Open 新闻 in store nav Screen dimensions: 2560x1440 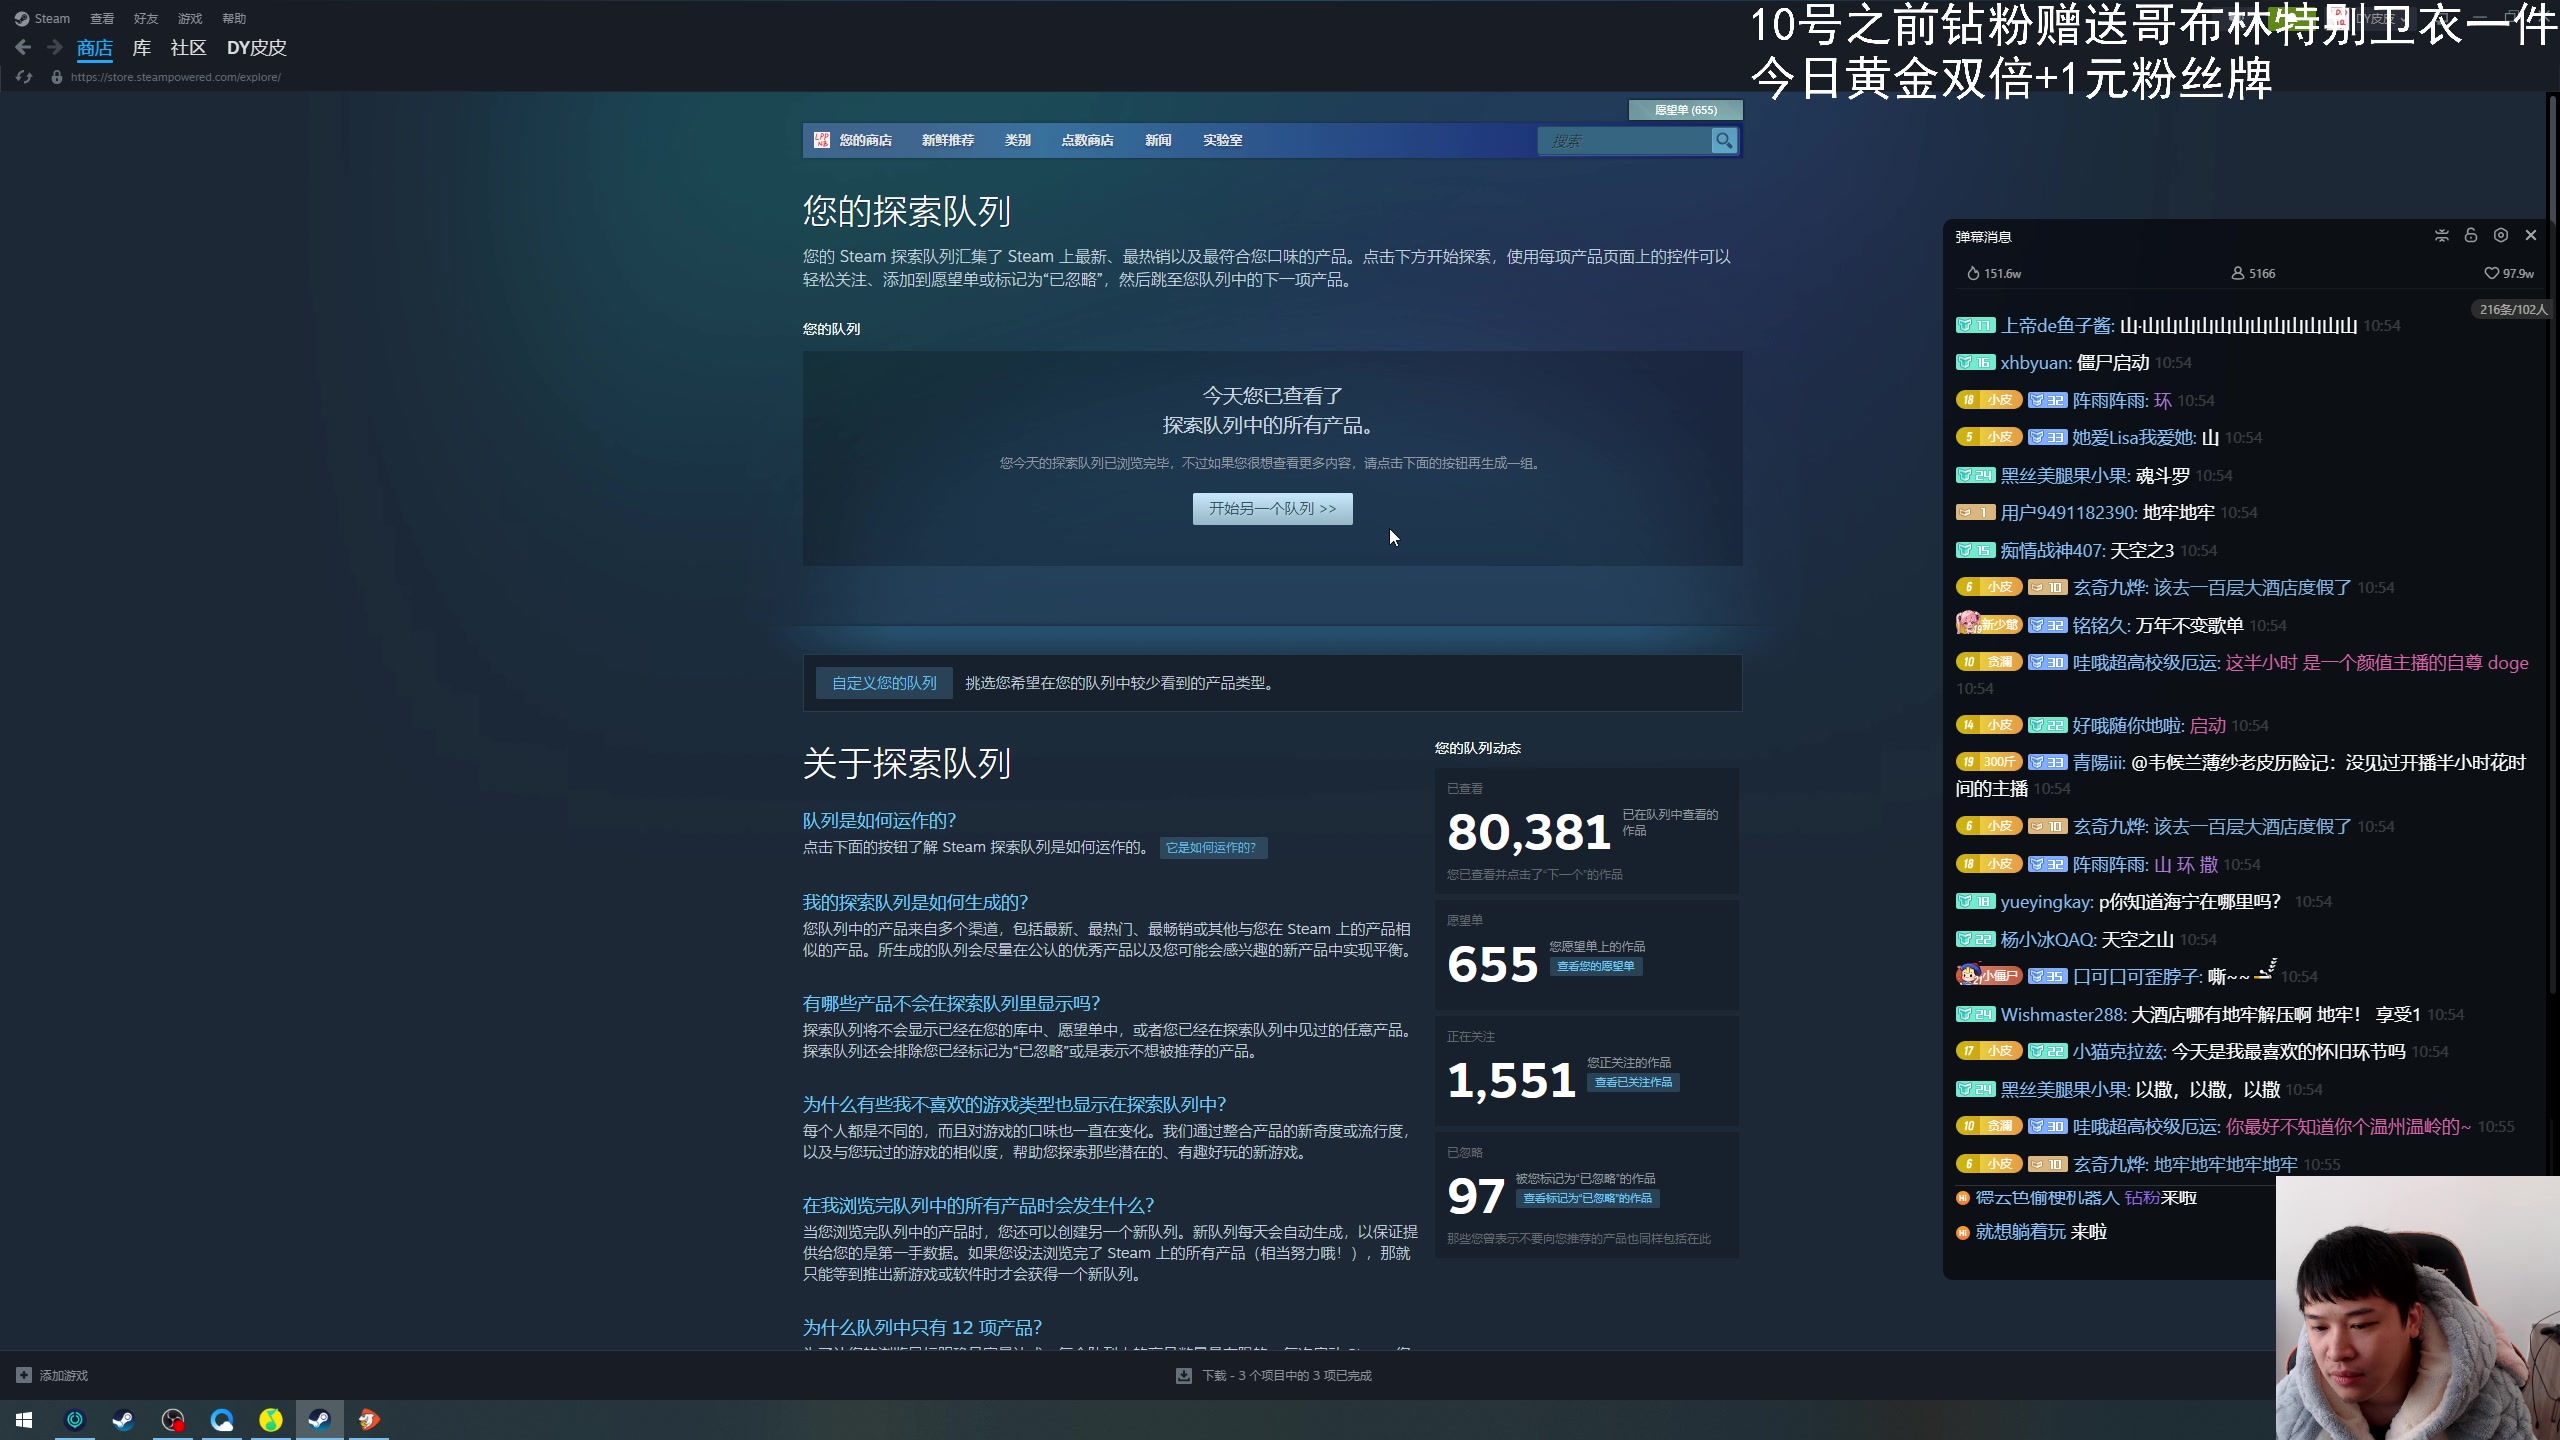pos(1158,140)
